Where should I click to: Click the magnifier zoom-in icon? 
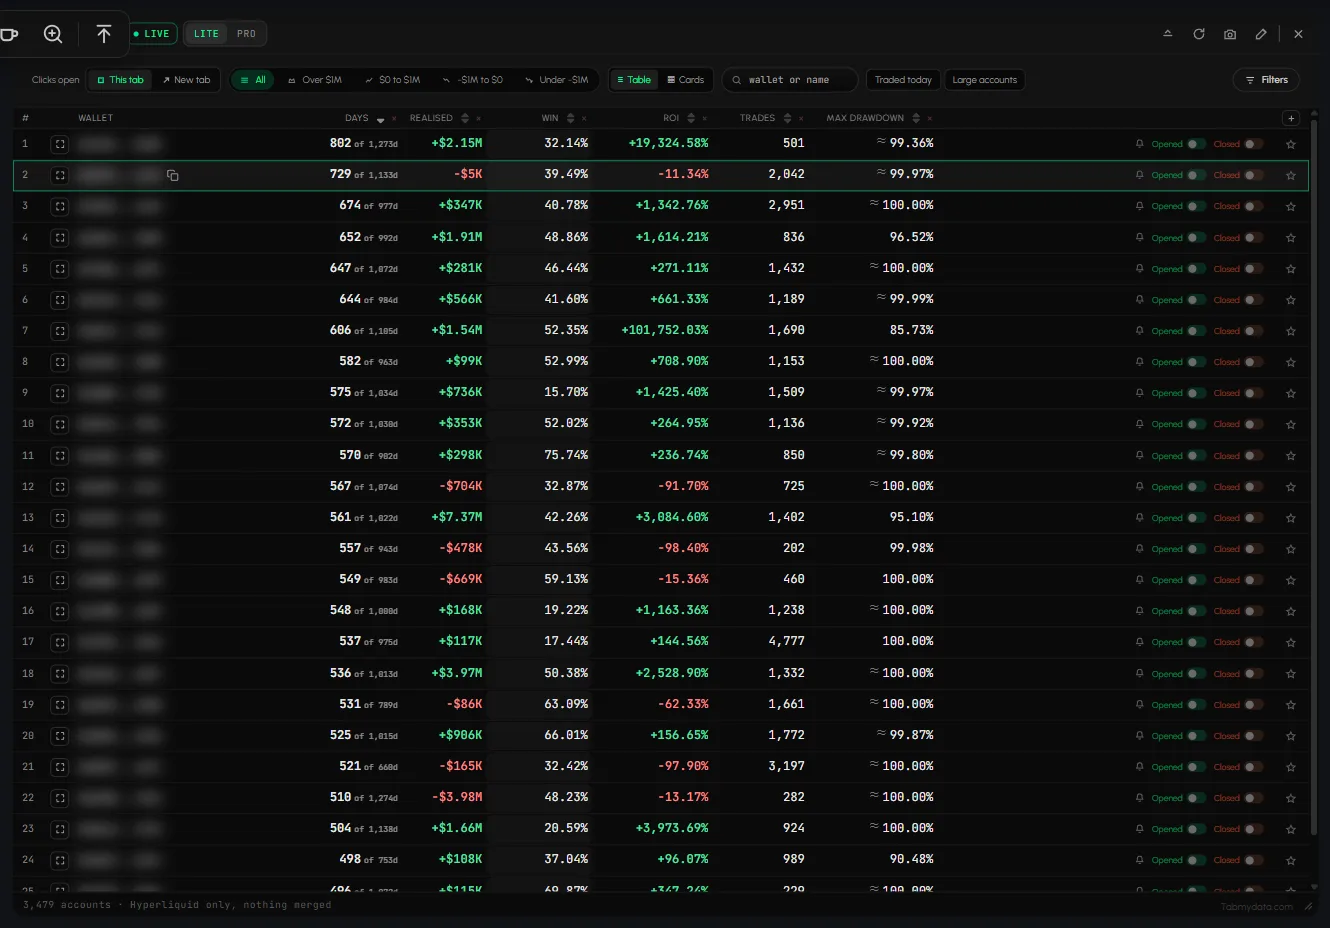click(53, 34)
